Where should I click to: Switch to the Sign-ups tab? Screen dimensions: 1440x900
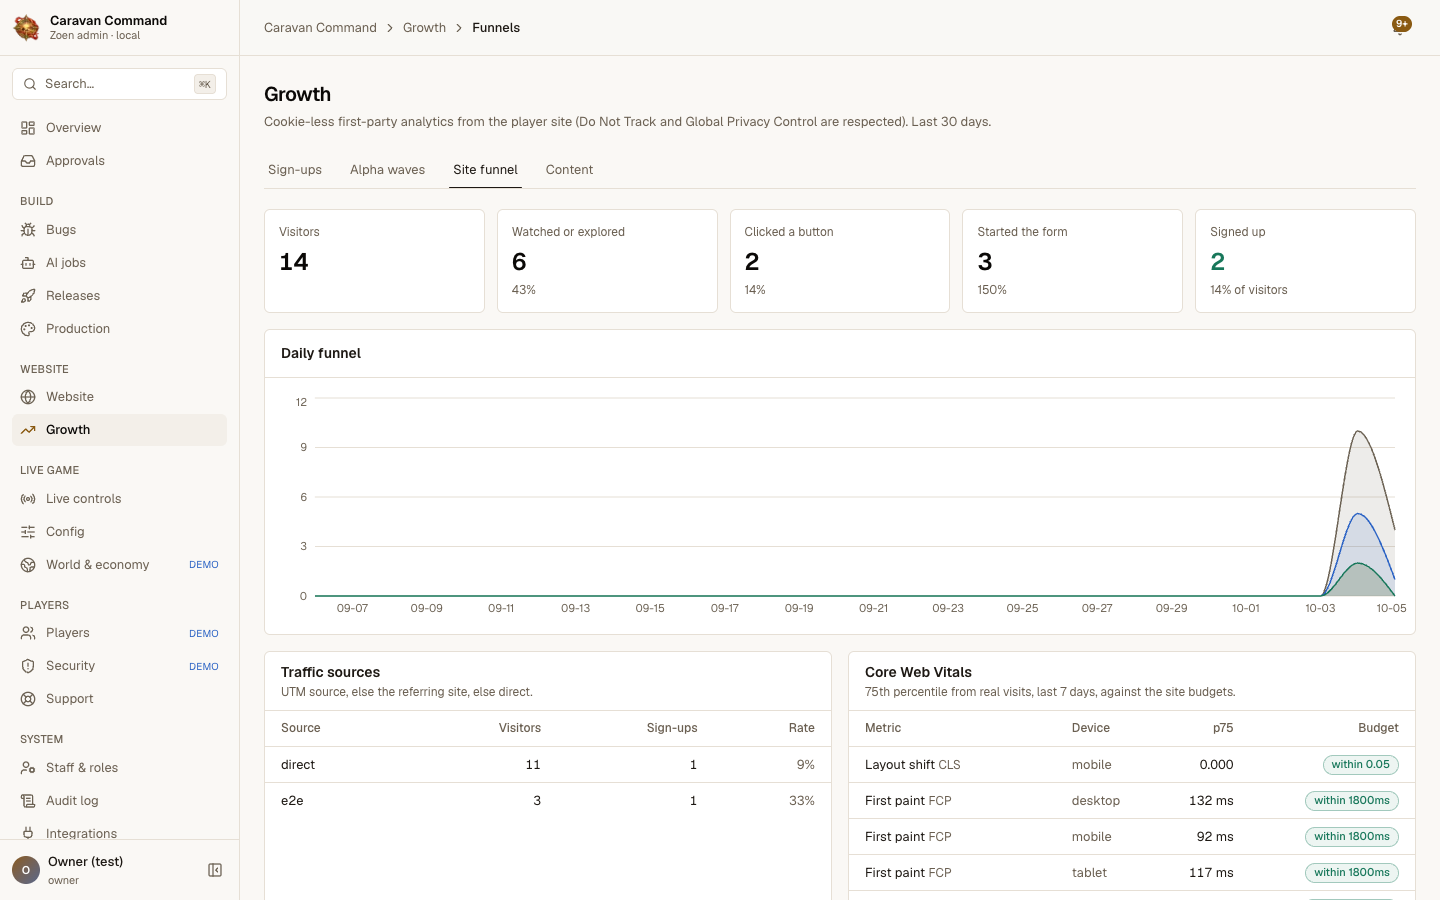pyautogui.click(x=295, y=170)
